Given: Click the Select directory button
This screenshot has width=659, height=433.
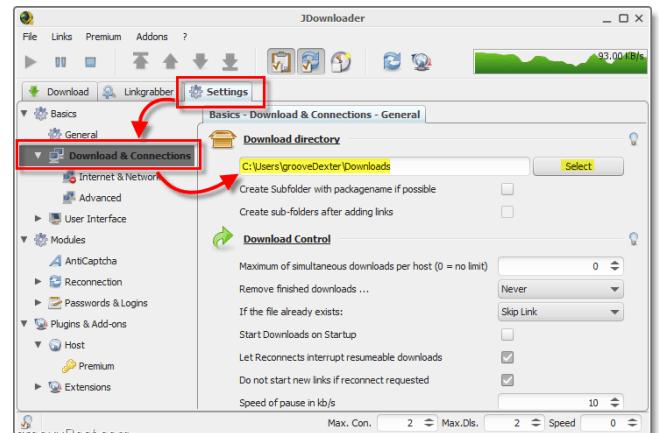Looking at the screenshot, I should [578, 166].
